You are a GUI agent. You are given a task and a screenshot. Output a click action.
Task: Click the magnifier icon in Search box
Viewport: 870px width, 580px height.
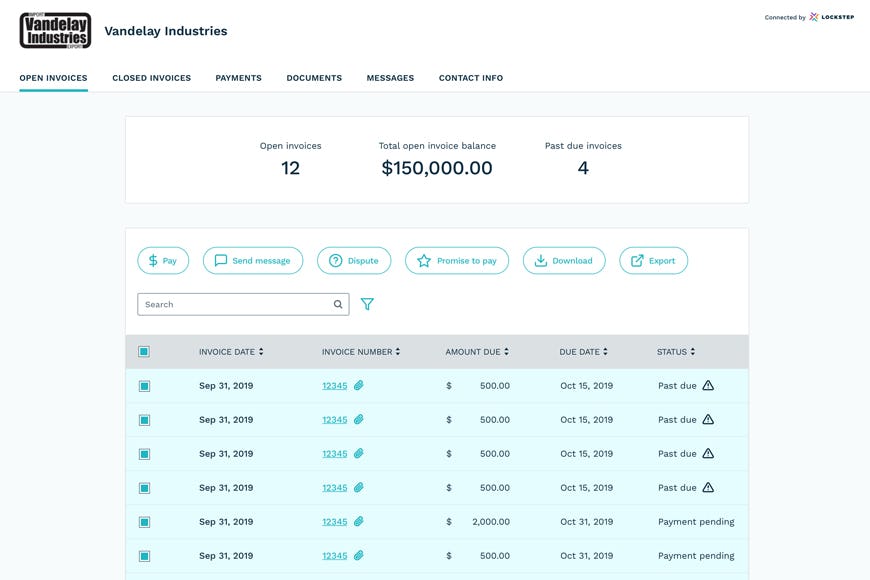point(337,304)
